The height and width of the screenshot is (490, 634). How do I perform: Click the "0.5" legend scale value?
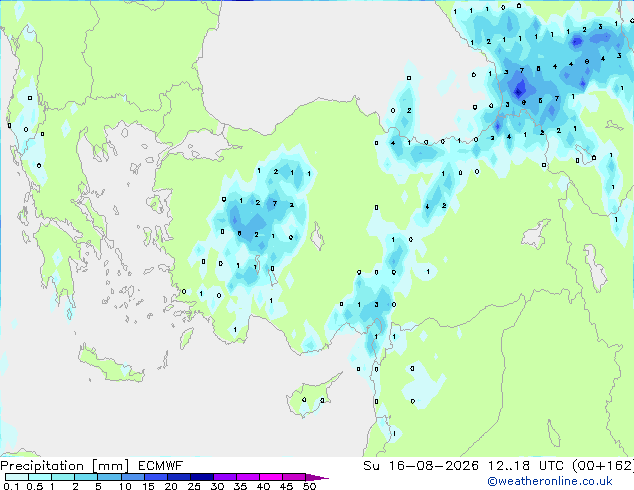pyautogui.click(x=34, y=486)
